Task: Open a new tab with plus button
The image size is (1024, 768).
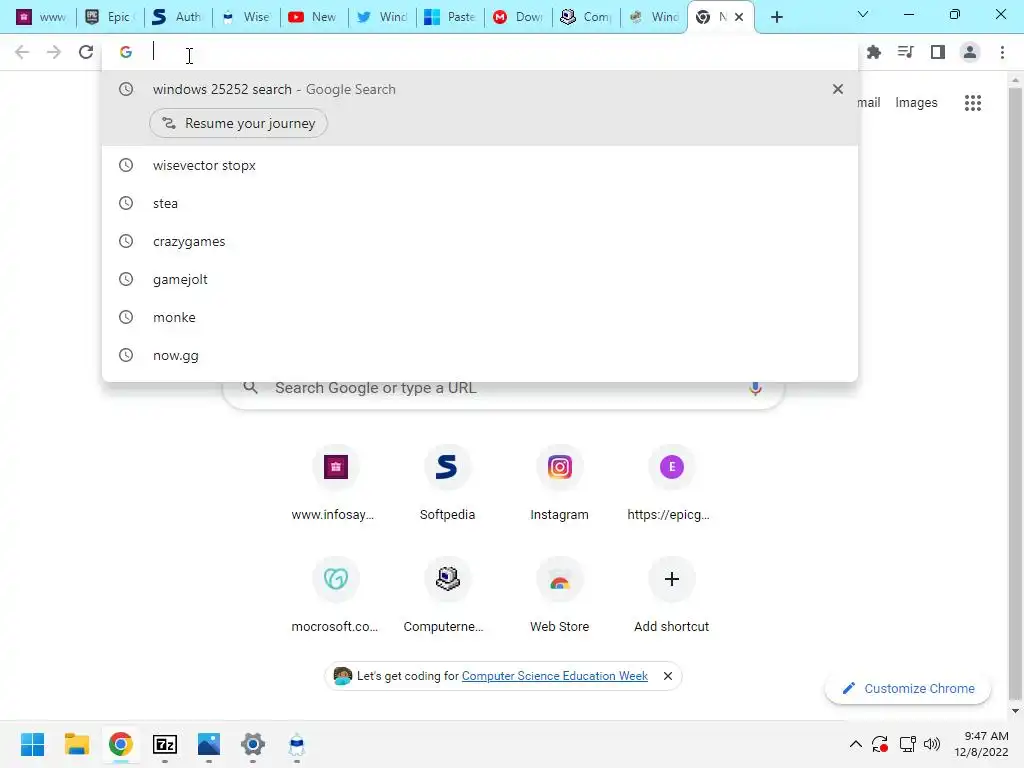Action: 776,17
